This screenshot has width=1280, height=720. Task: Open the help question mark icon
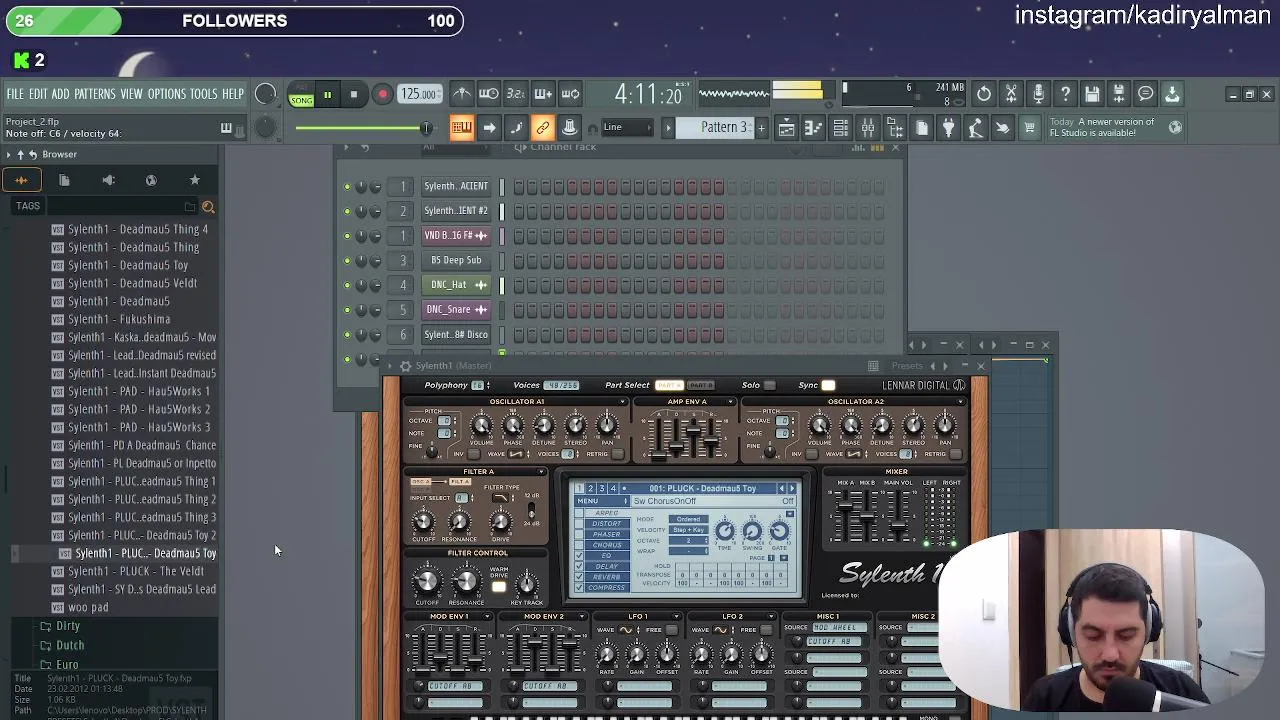(1065, 94)
